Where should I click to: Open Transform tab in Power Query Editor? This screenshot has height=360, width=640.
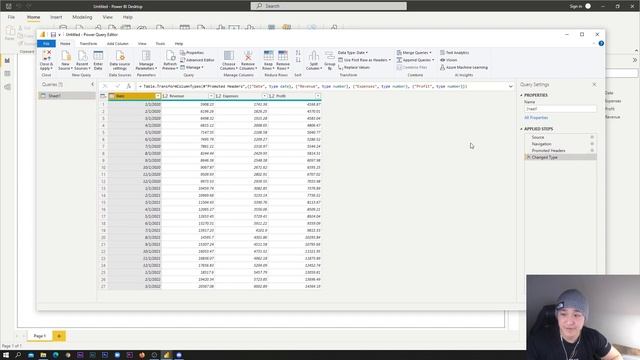point(88,44)
